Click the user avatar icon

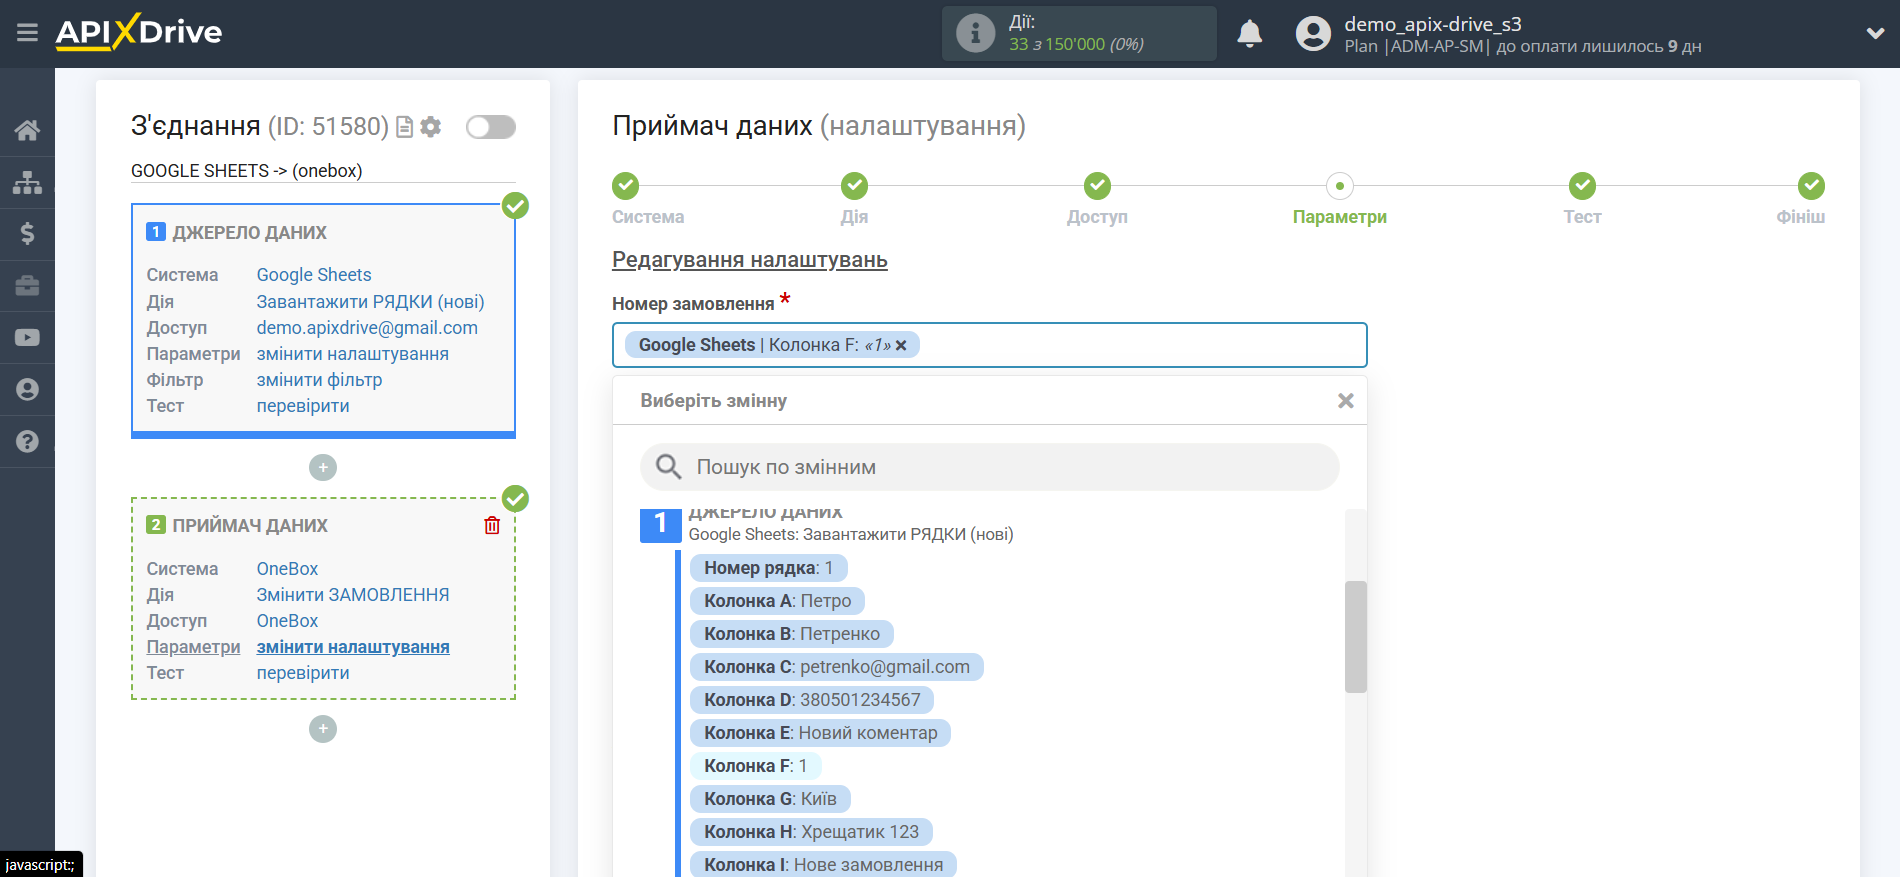tap(1313, 34)
